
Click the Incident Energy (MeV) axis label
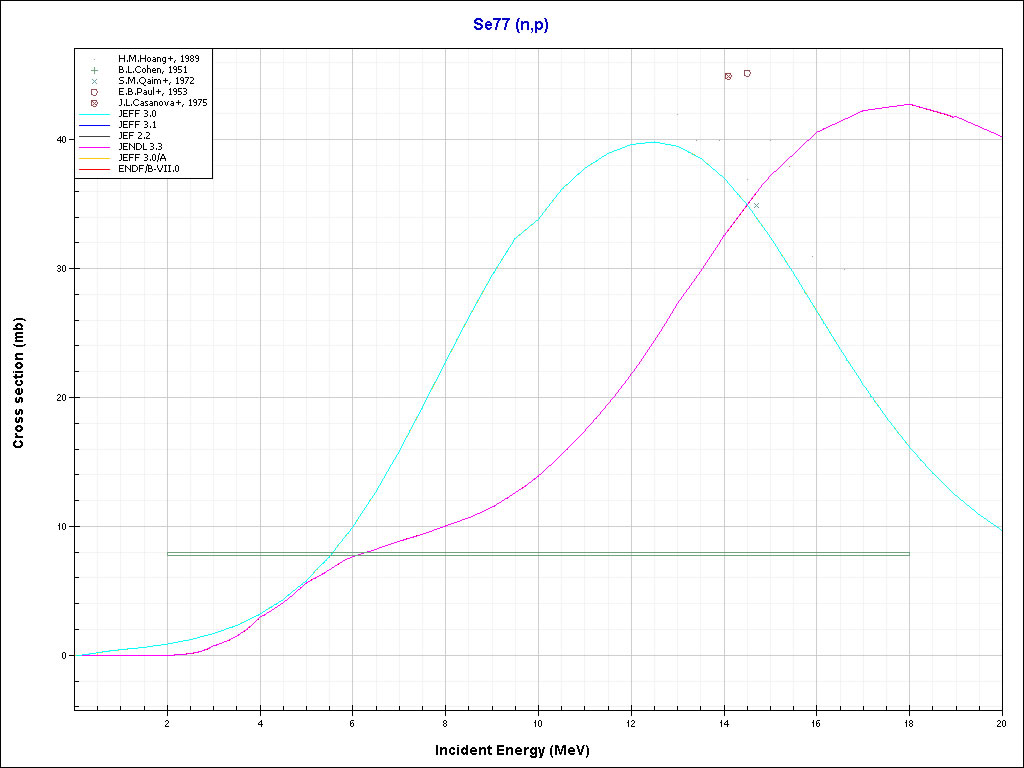519,750
